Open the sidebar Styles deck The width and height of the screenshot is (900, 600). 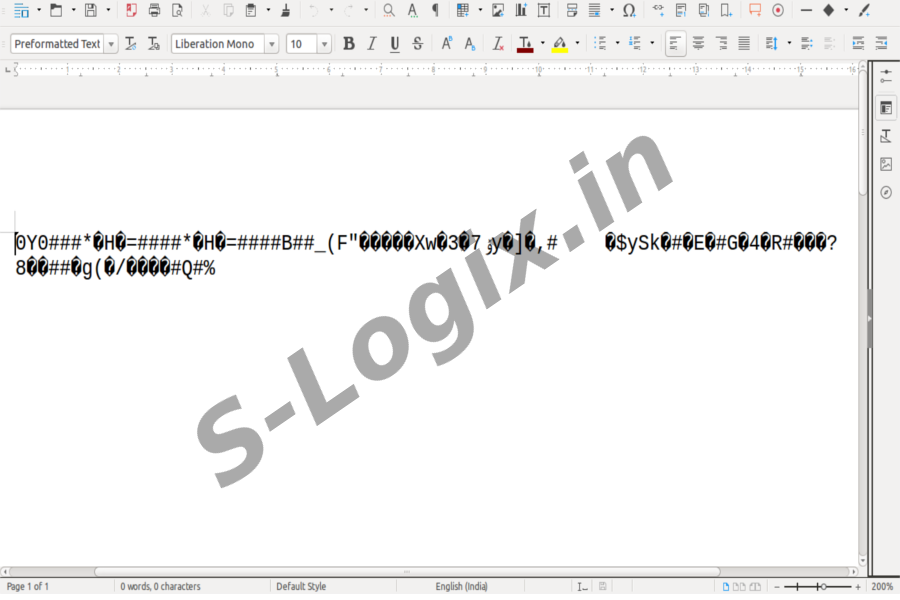pos(886,137)
